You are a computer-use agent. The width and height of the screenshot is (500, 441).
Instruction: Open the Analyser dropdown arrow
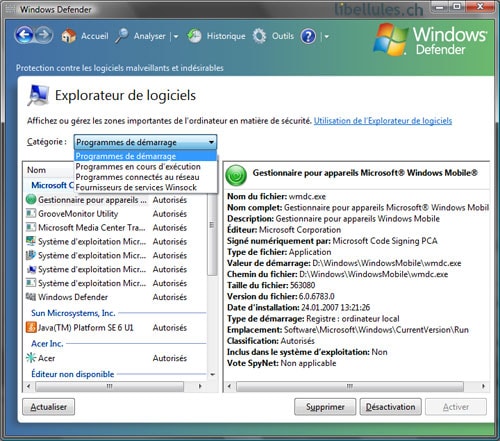(x=176, y=36)
